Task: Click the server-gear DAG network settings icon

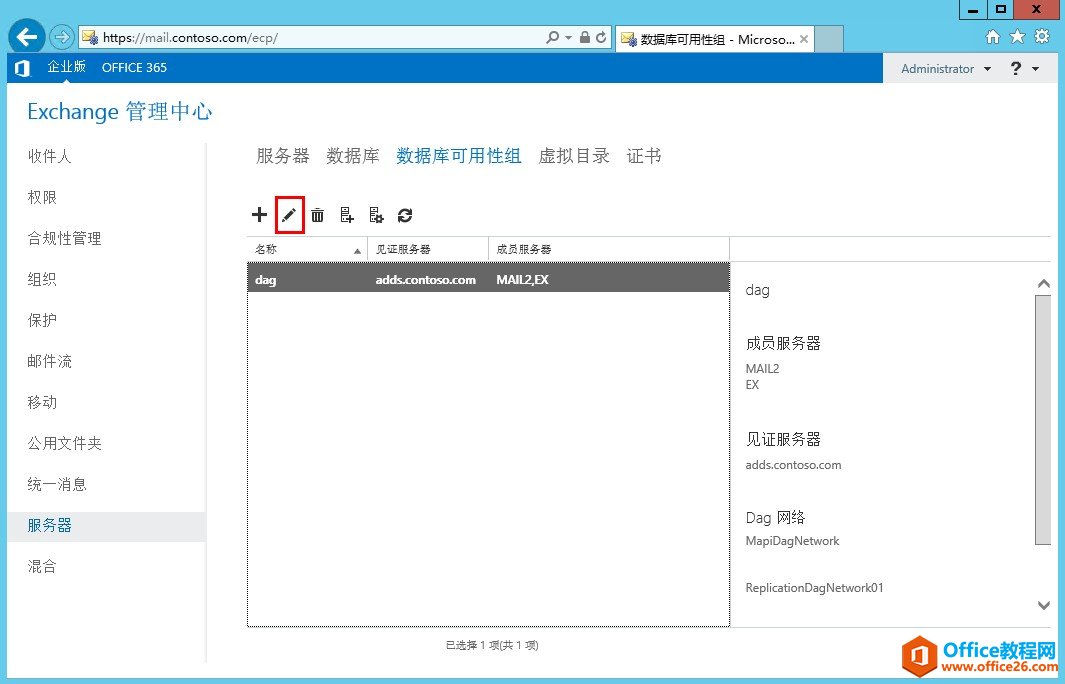Action: [x=376, y=214]
